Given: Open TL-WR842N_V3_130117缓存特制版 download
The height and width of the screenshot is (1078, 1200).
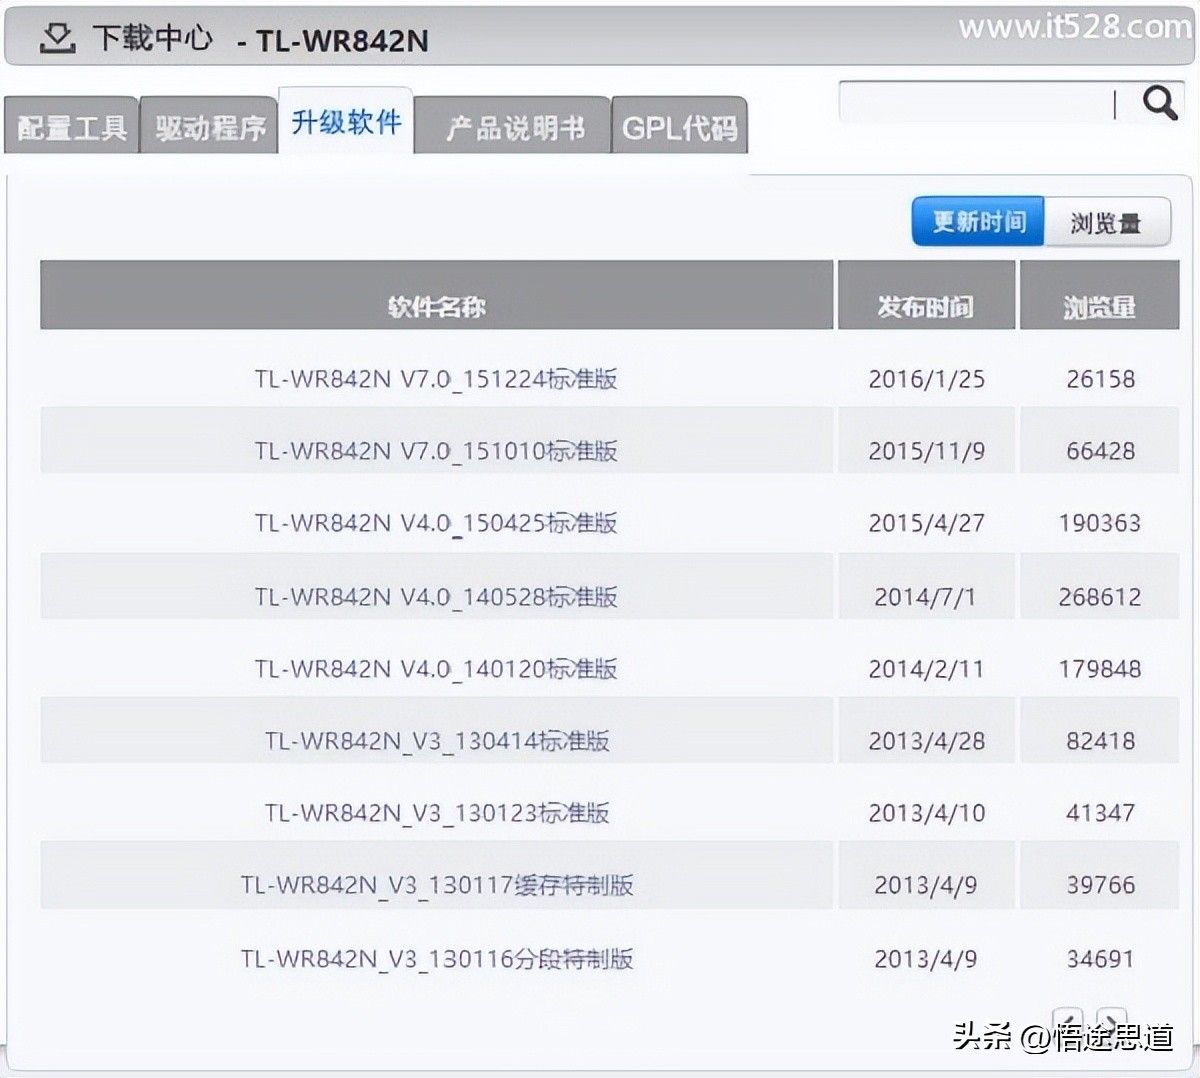Looking at the screenshot, I should (x=437, y=885).
